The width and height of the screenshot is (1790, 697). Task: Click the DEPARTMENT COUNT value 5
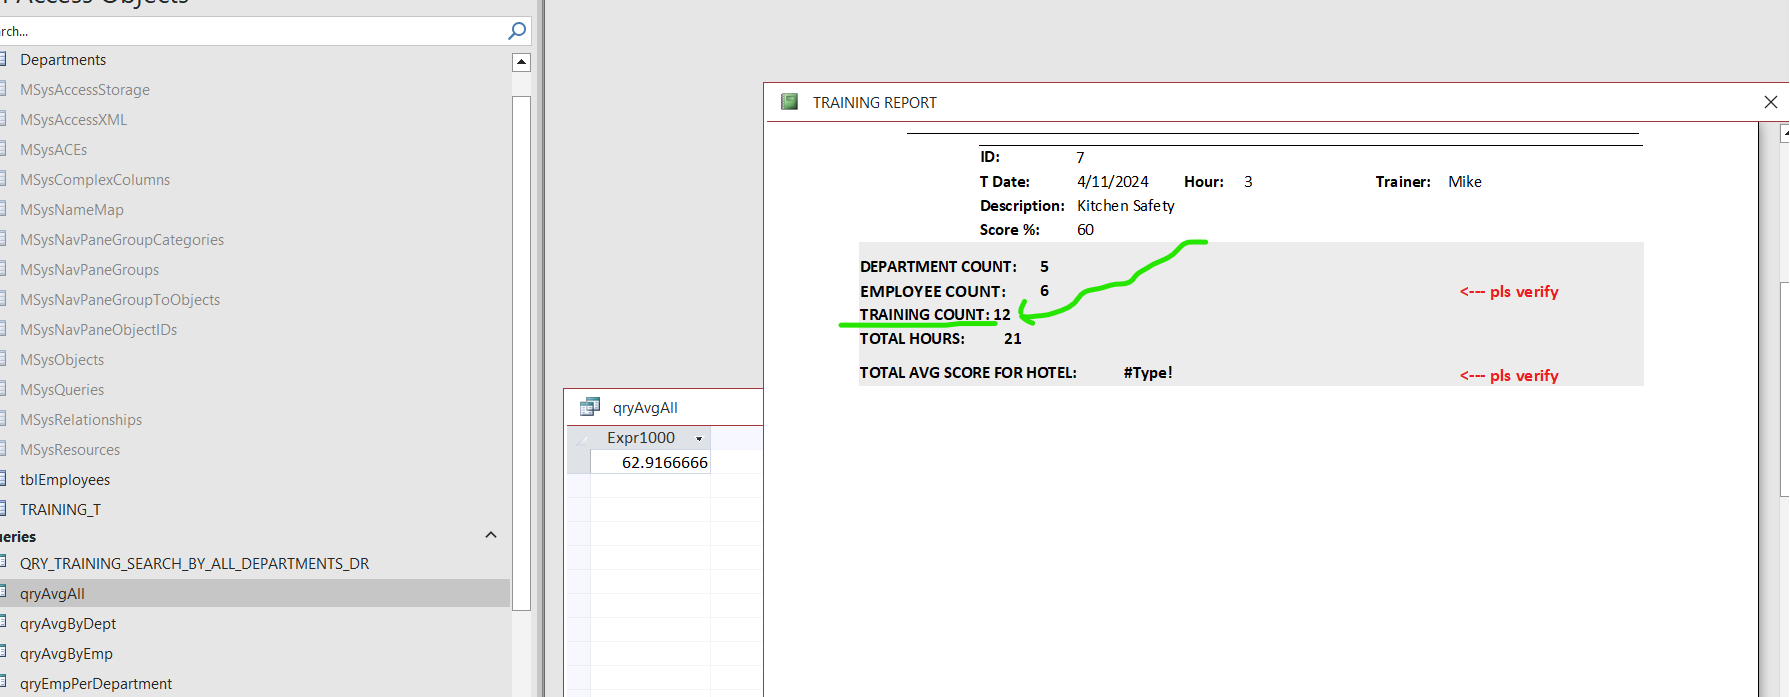pyautogui.click(x=1044, y=267)
